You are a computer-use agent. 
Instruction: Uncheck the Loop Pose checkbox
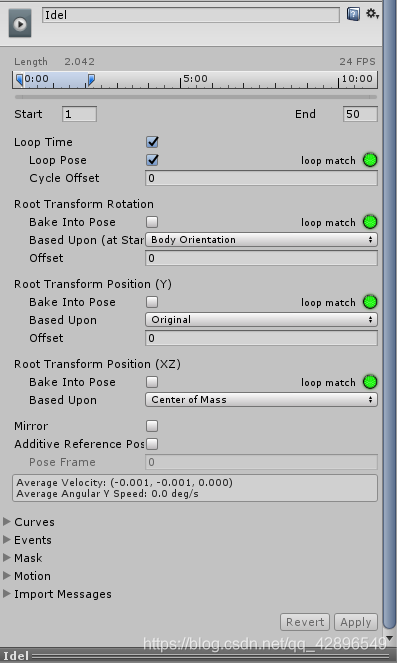click(x=152, y=160)
